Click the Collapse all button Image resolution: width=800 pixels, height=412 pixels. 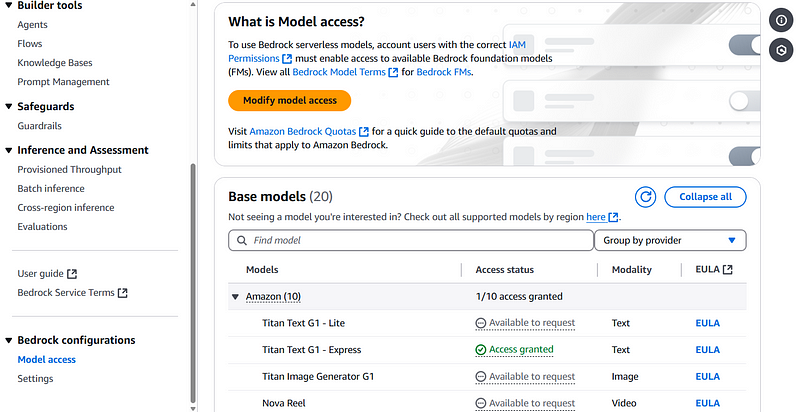[x=705, y=197]
